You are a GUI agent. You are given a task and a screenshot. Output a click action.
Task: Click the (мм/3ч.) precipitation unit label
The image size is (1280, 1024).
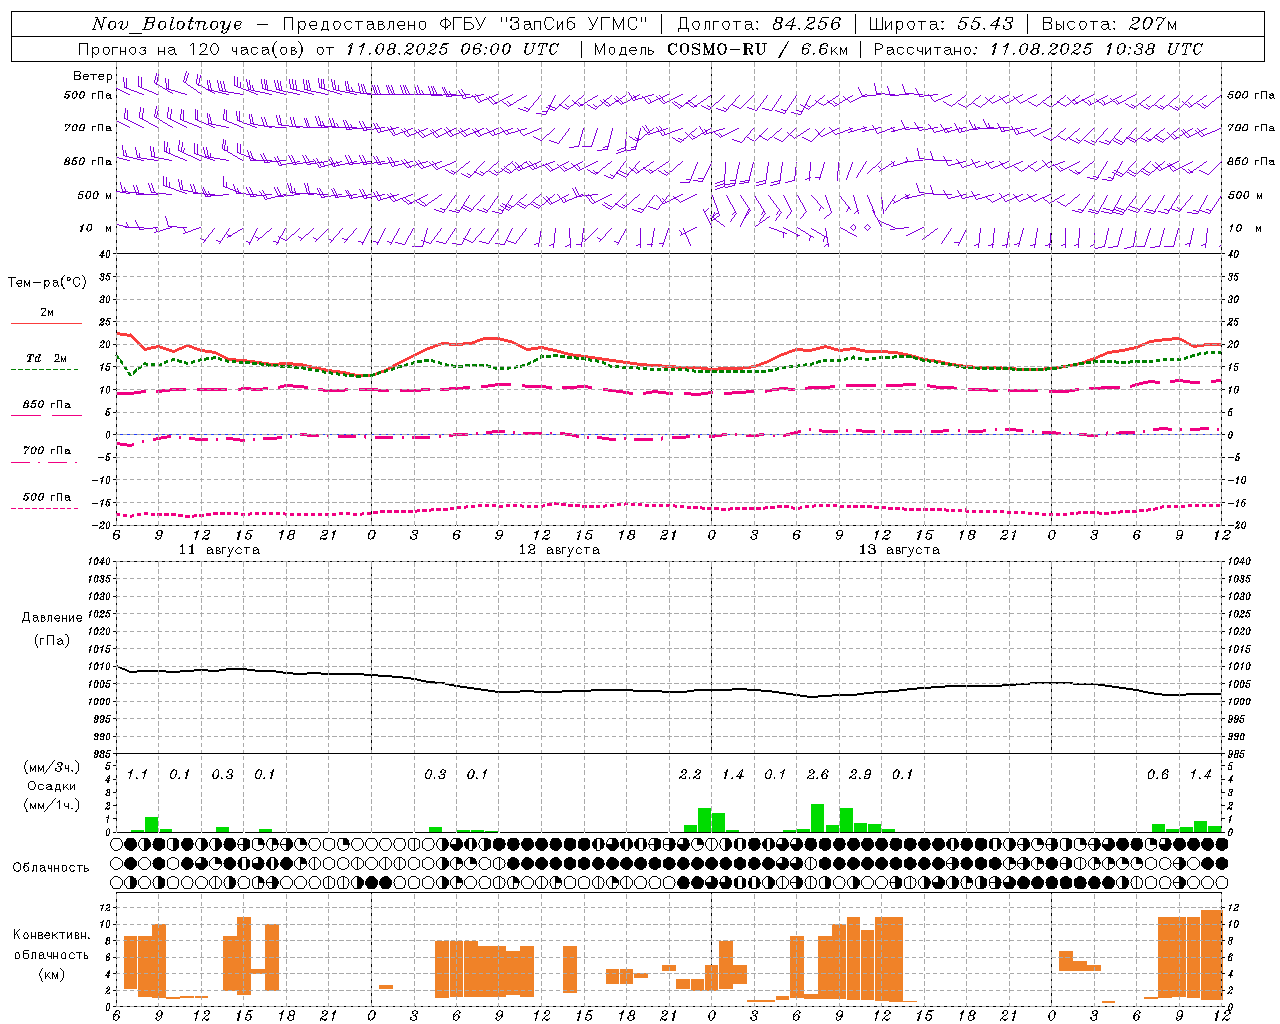click(52, 767)
